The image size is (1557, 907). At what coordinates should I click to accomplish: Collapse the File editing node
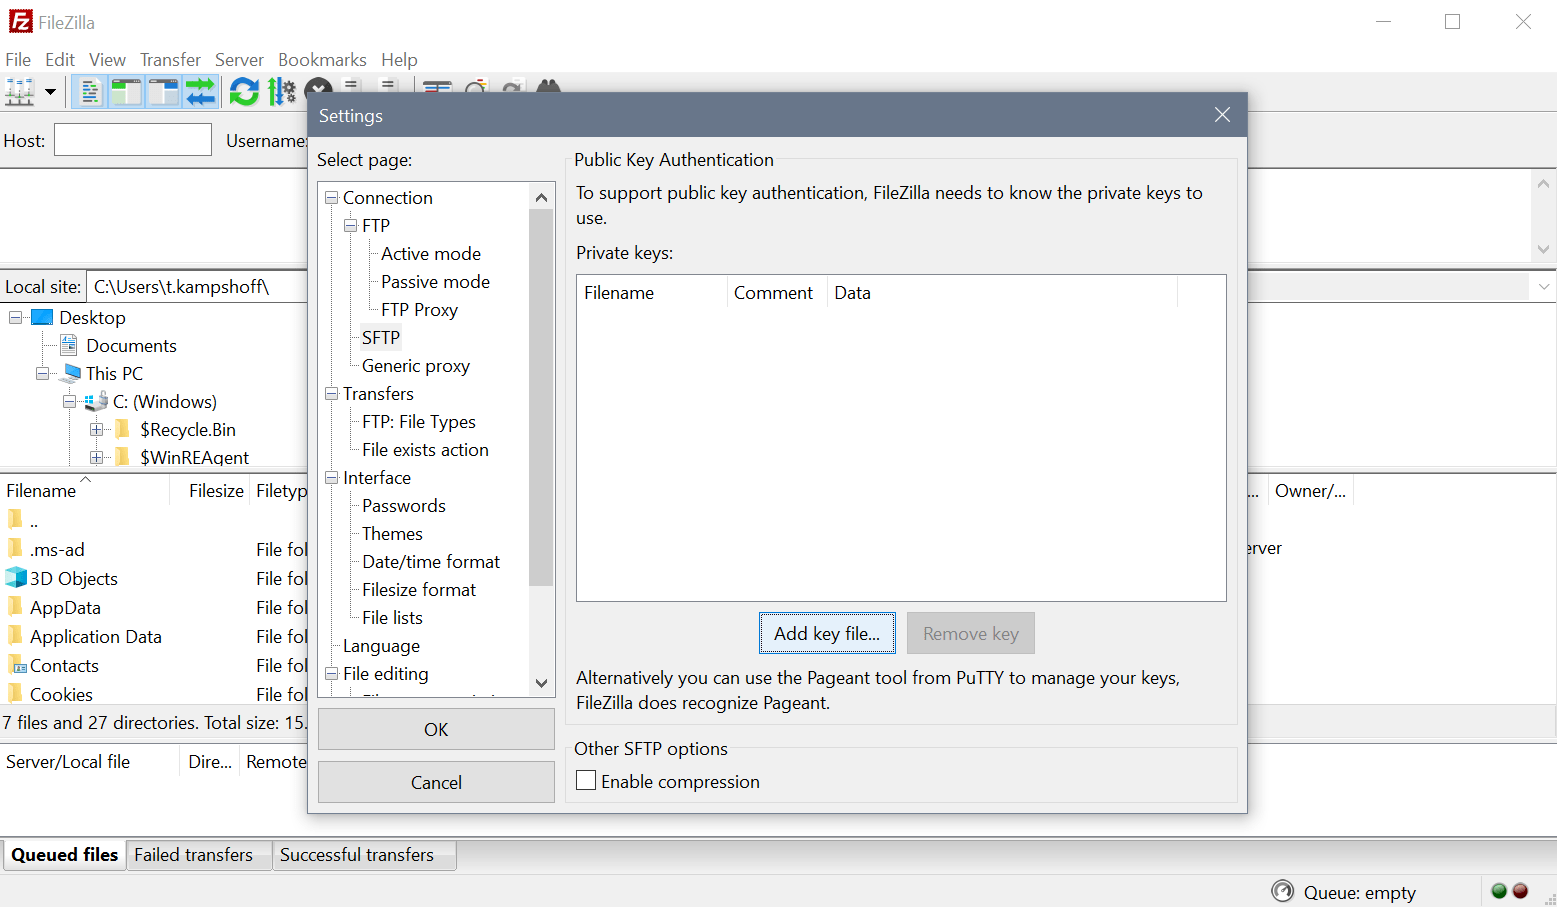332,674
